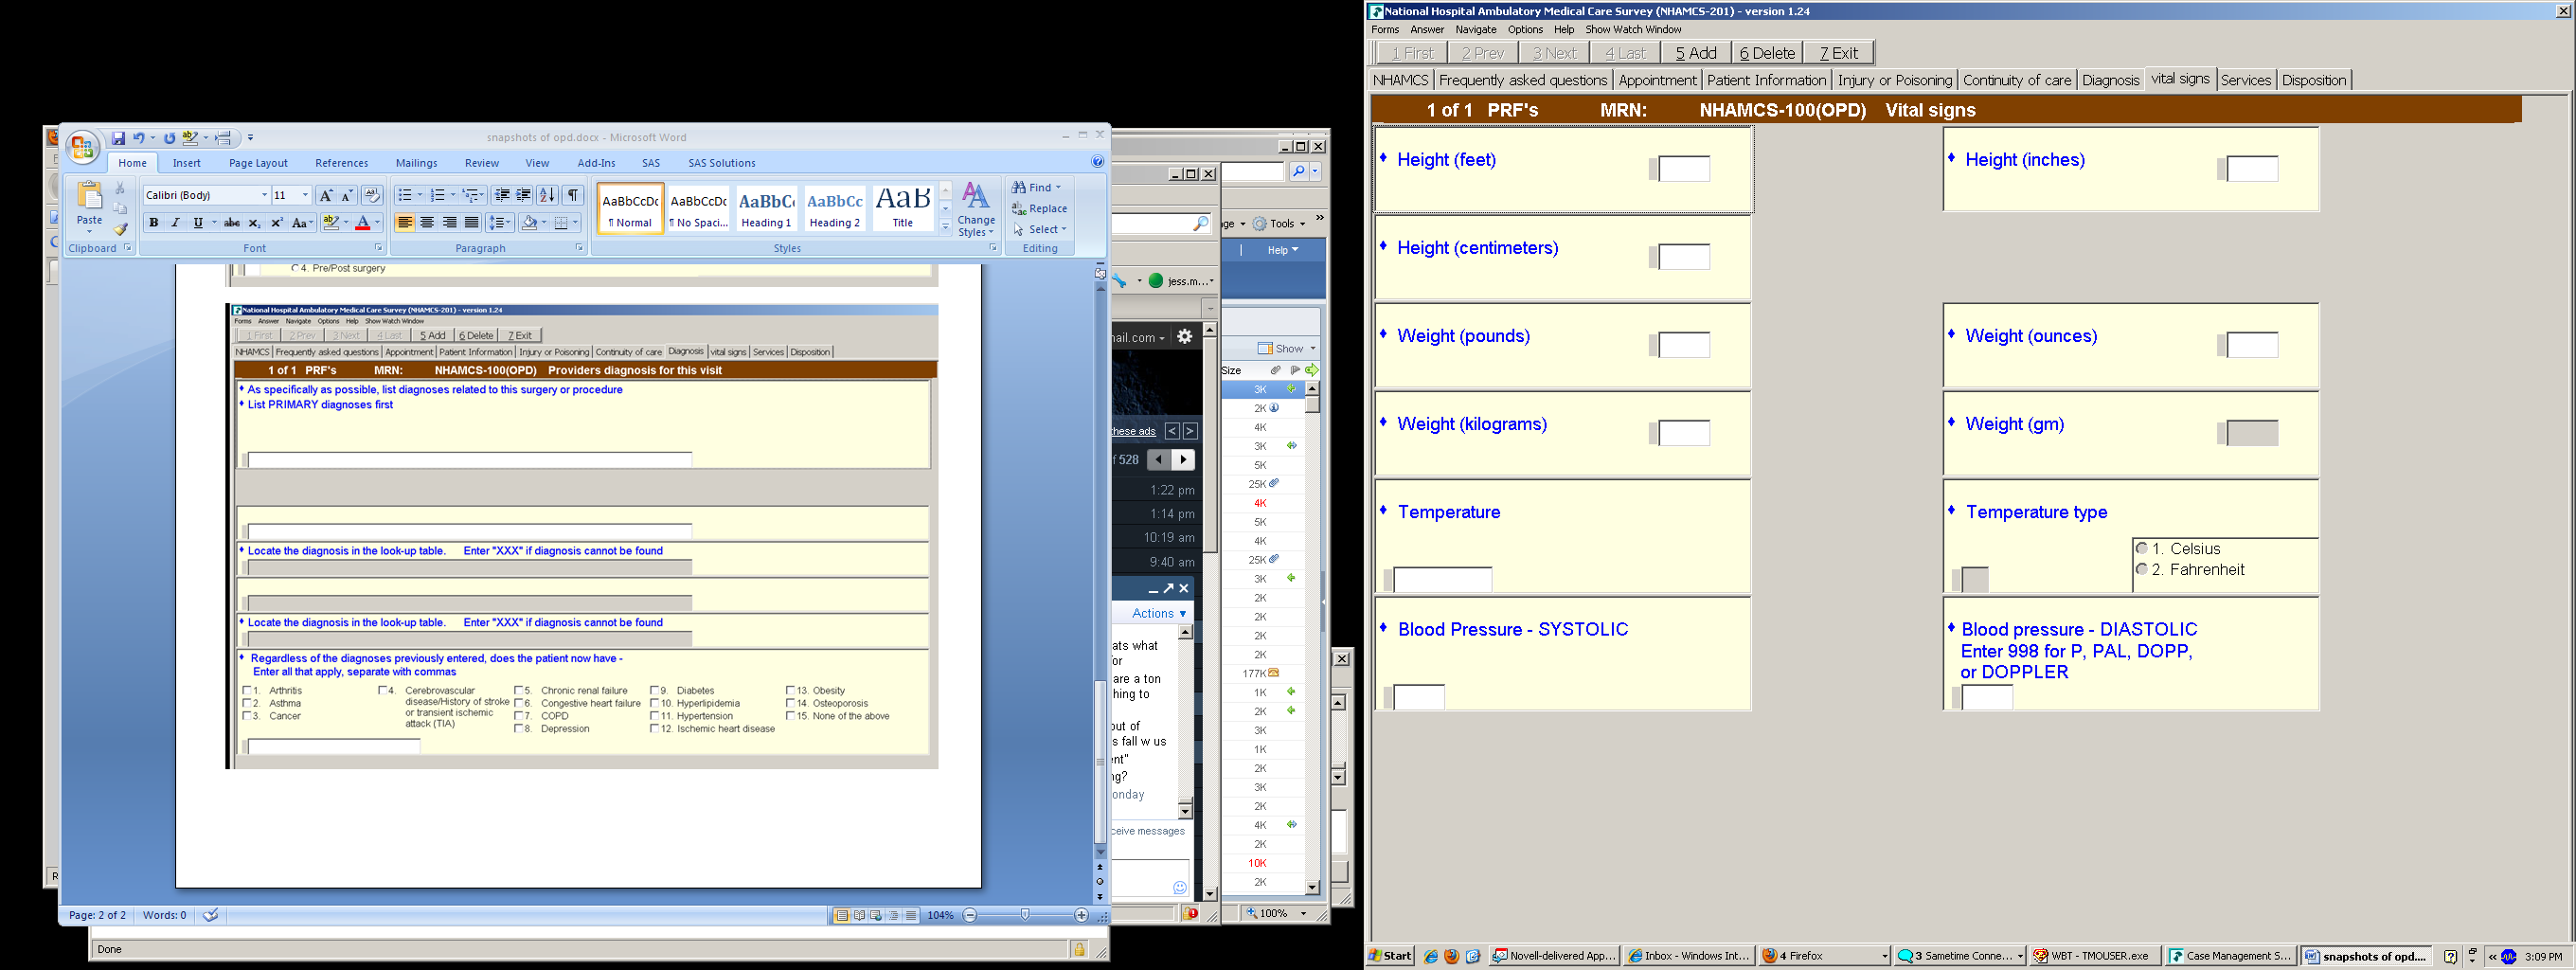Switch to the Patient Information tab in NHAMCS
This screenshot has width=2576, height=970.
(1766, 80)
